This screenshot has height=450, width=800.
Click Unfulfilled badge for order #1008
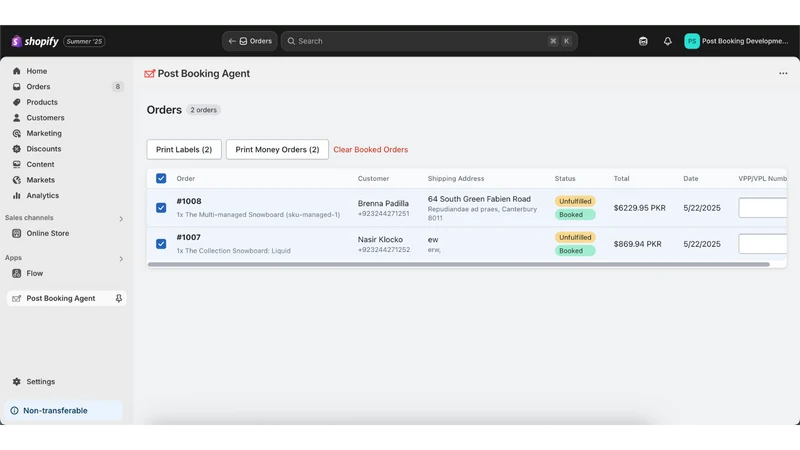[x=575, y=201]
